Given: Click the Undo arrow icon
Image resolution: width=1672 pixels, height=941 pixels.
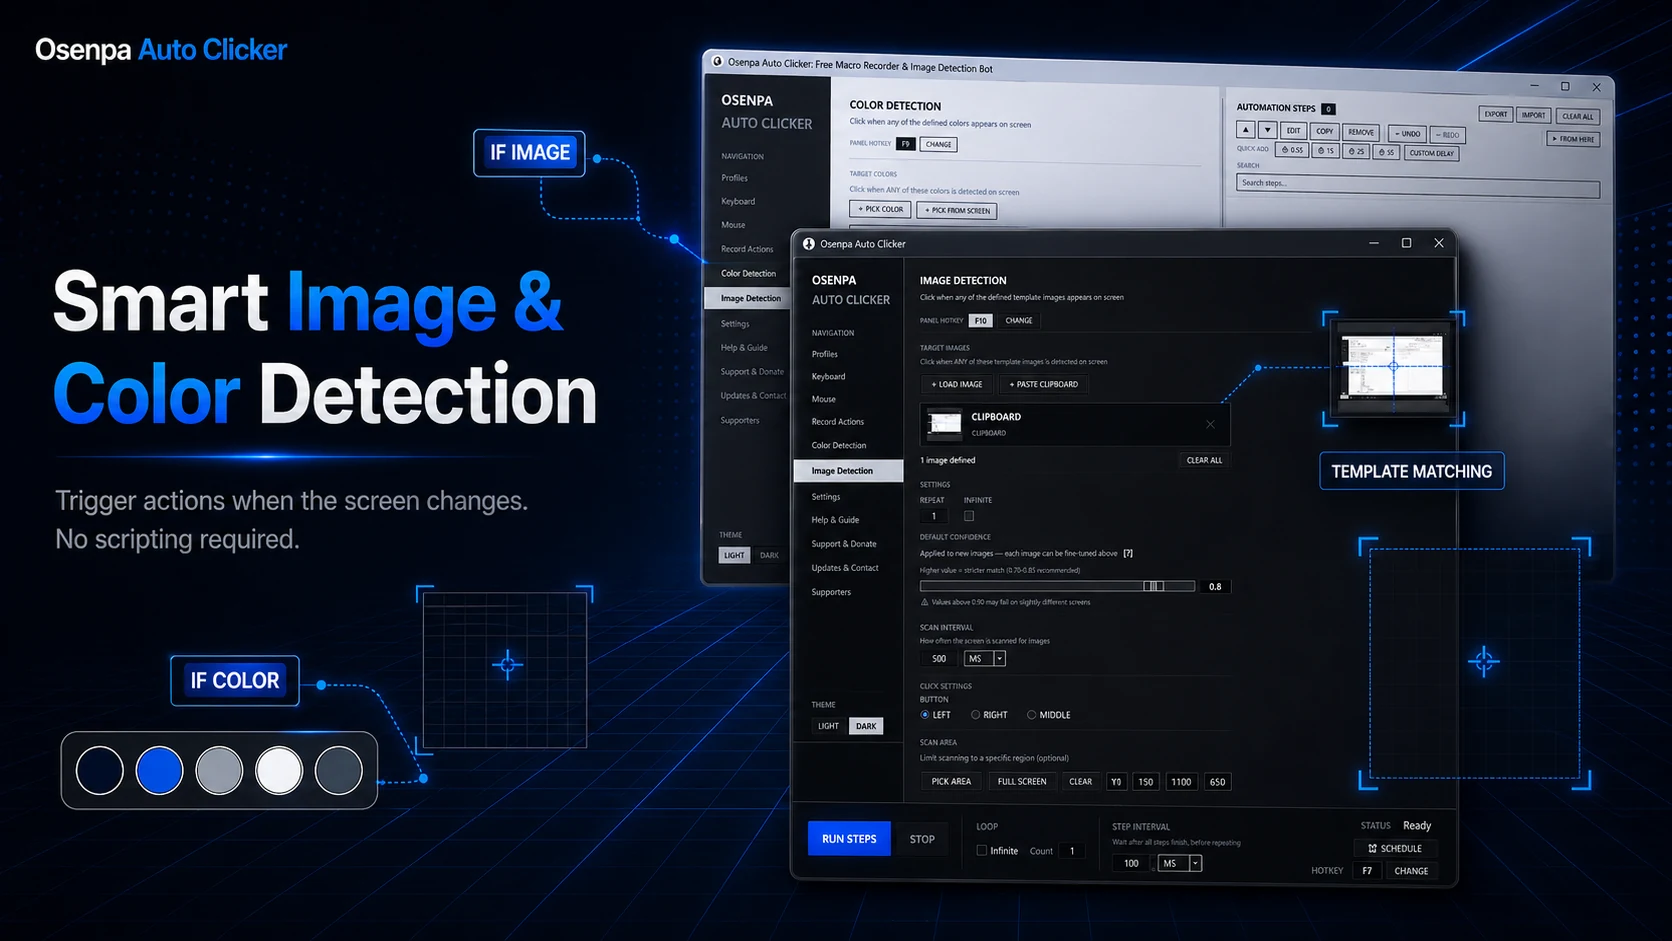Looking at the screenshot, I should 1406,133.
